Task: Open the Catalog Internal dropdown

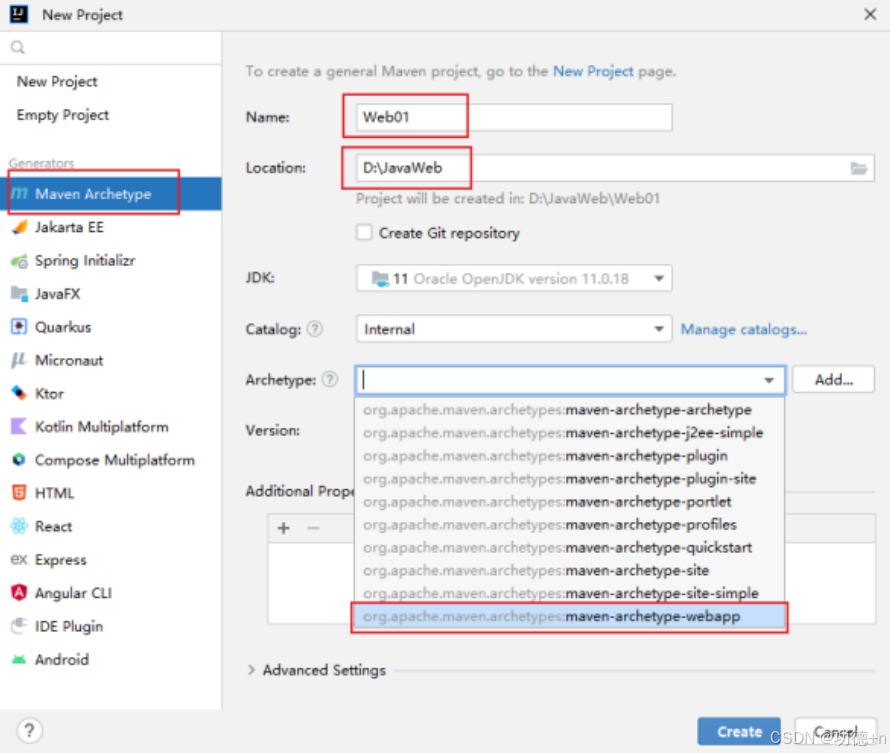Action: pos(514,329)
